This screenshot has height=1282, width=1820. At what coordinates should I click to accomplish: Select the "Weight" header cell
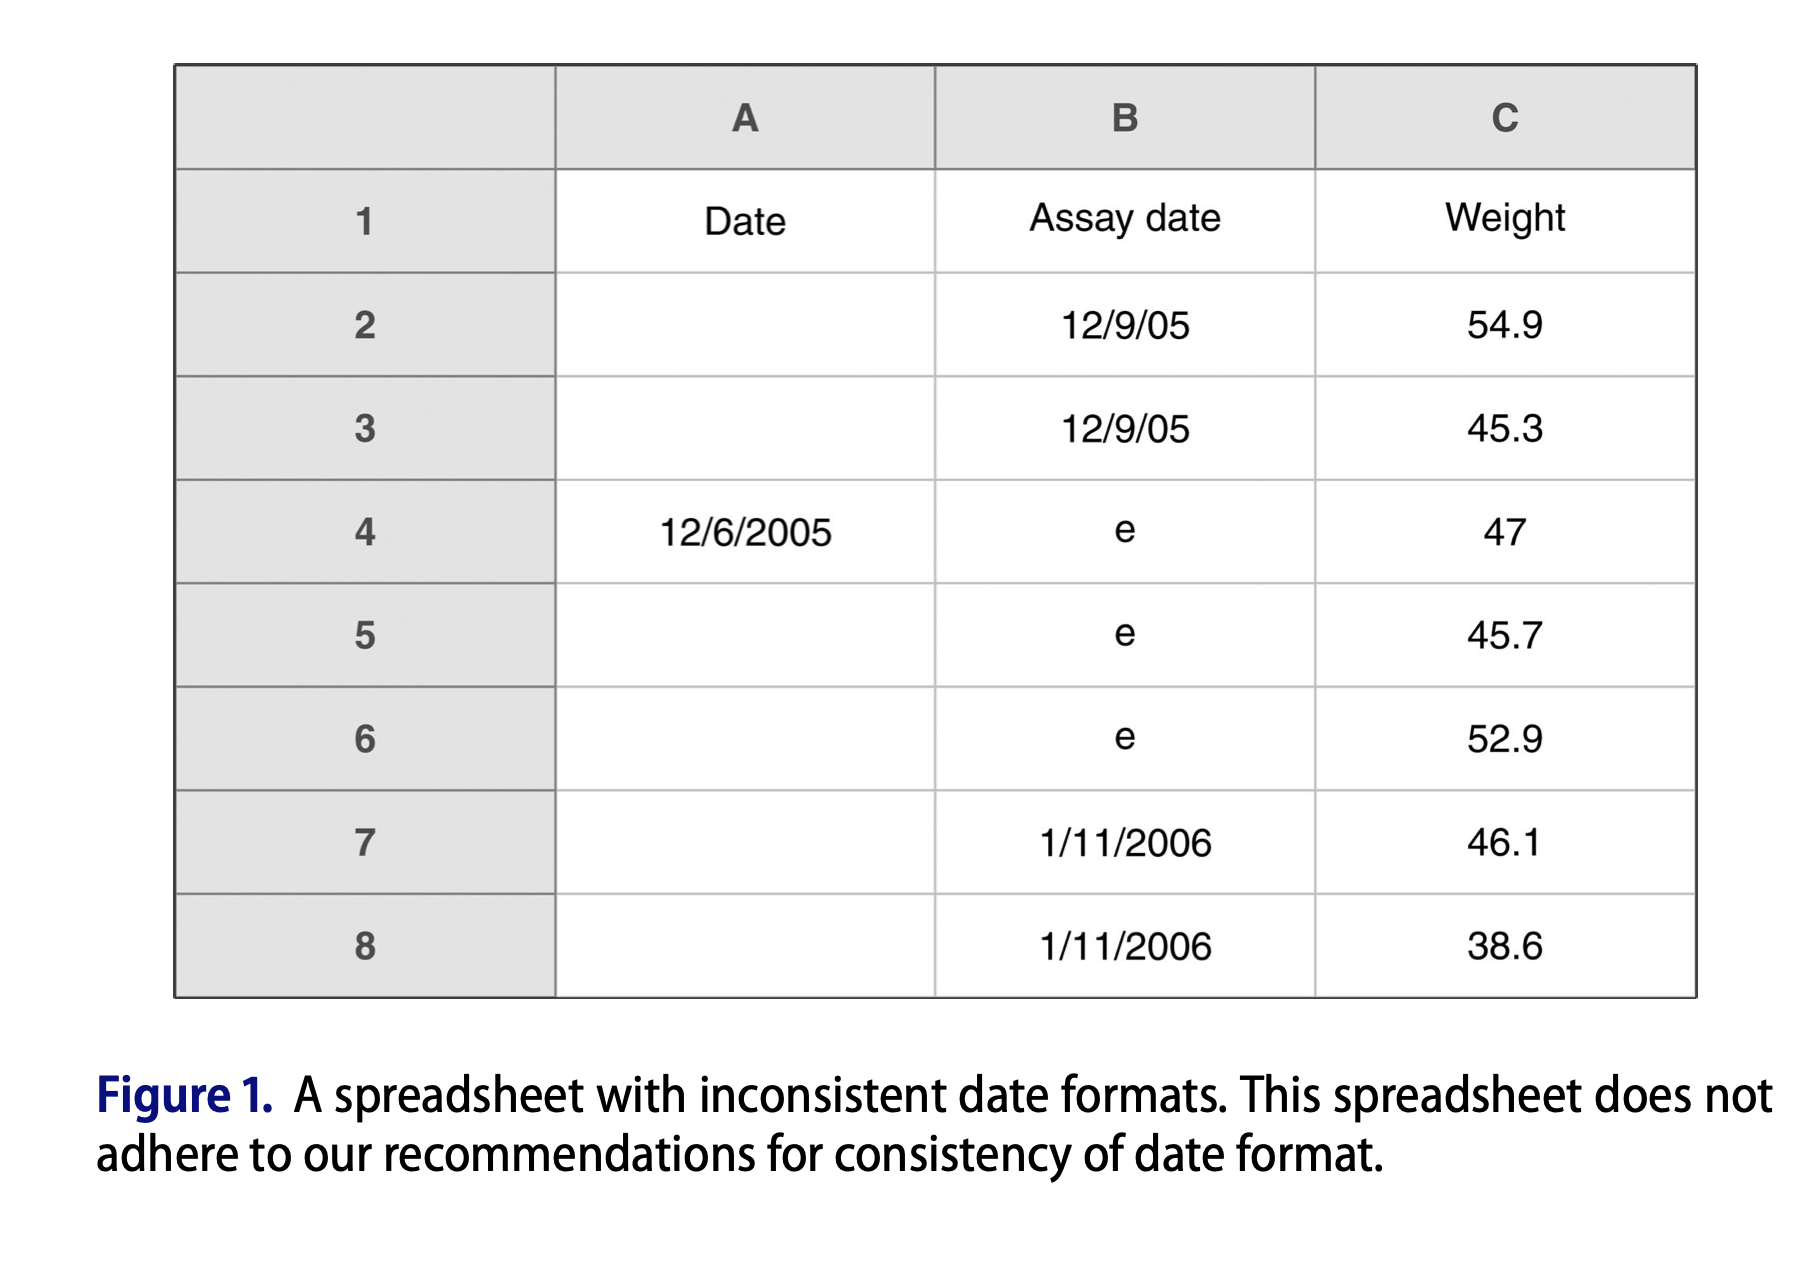(x=1505, y=219)
